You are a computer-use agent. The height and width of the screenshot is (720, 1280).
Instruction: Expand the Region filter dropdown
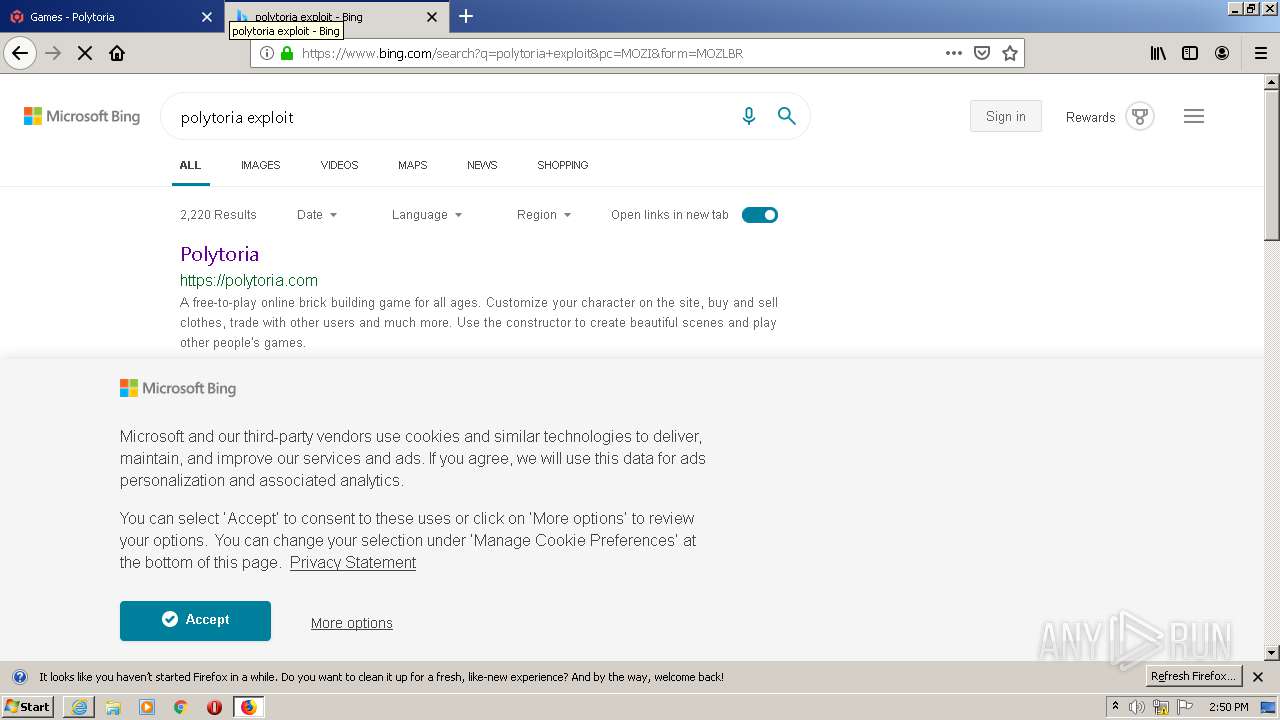click(x=544, y=215)
